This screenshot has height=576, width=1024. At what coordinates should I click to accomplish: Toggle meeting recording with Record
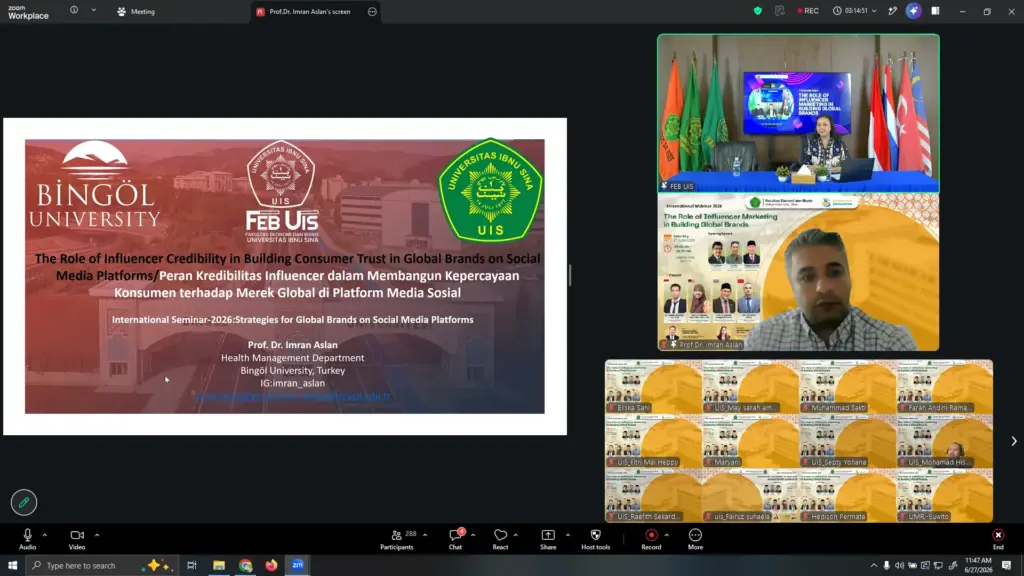pyautogui.click(x=651, y=539)
